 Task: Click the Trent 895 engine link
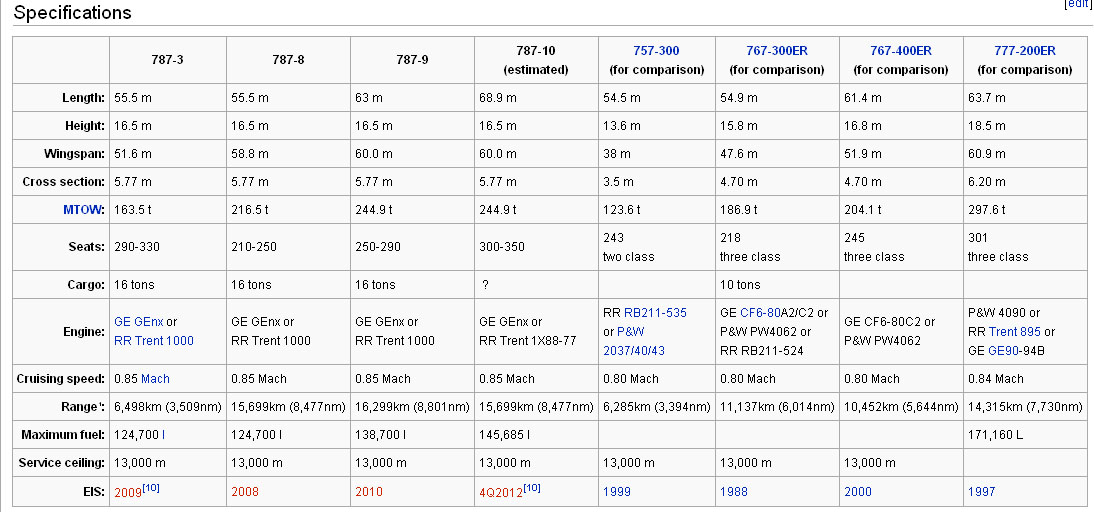(1015, 332)
